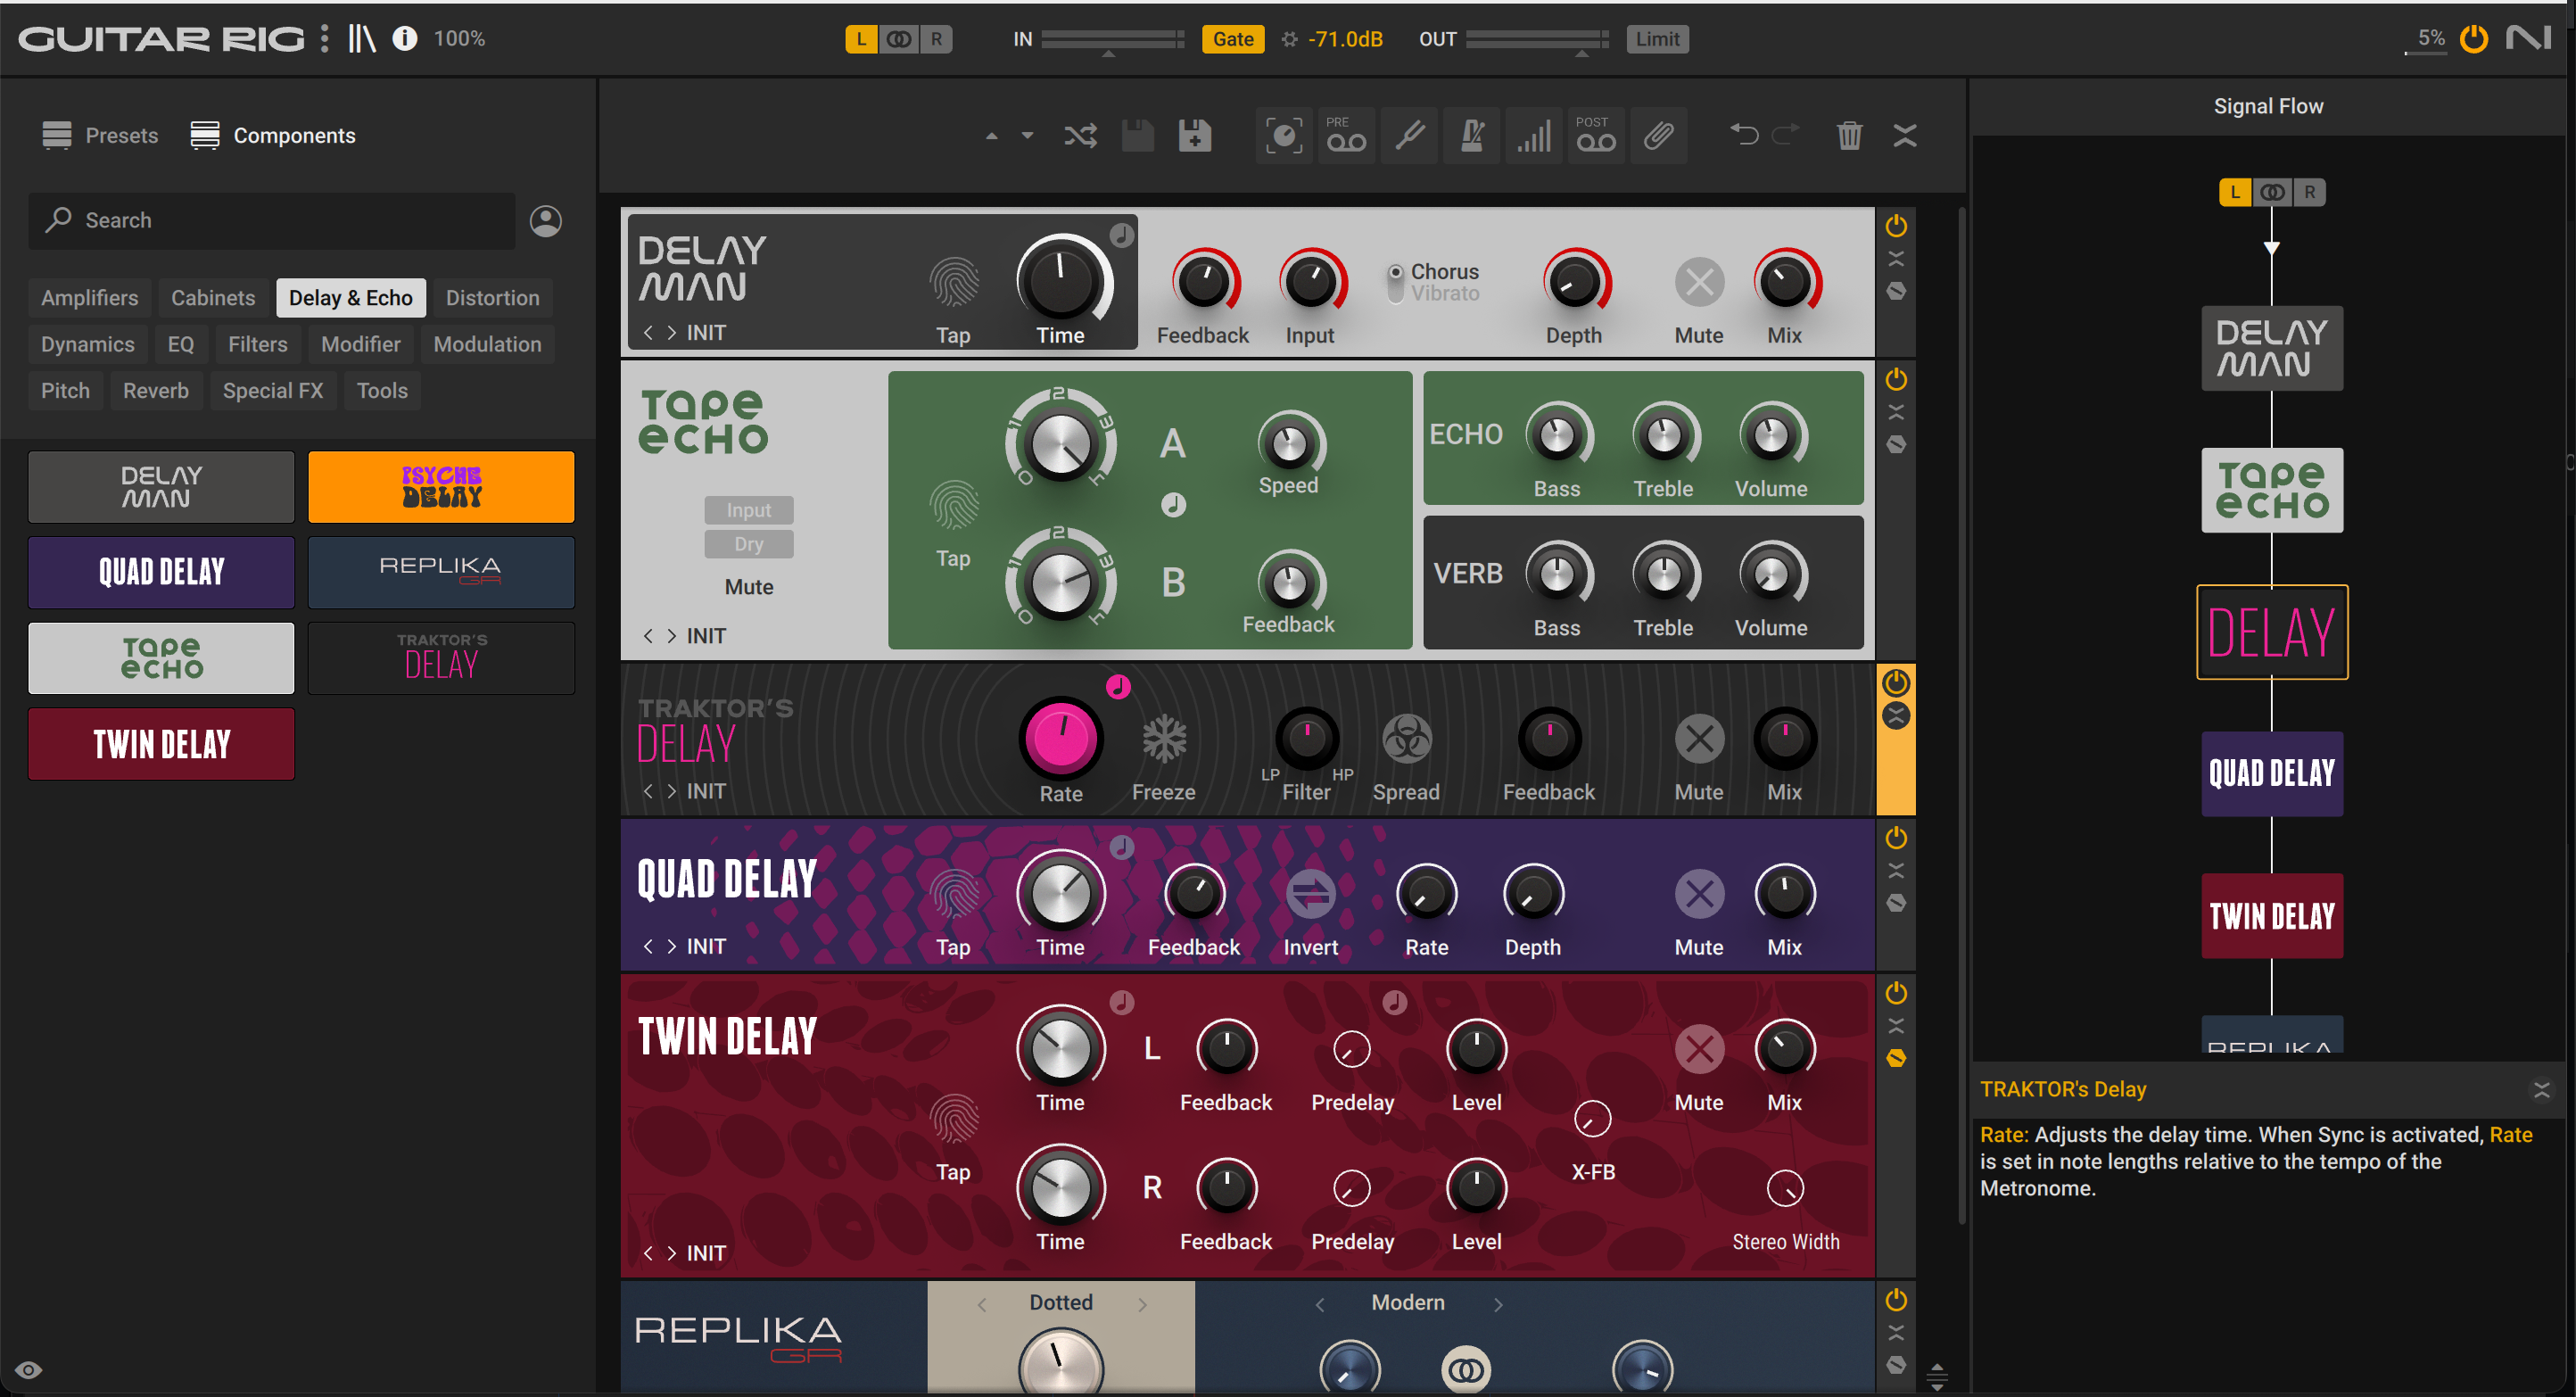2576x1397 pixels.
Task: Click the save-as-new preset icon
Action: point(1194,135)
